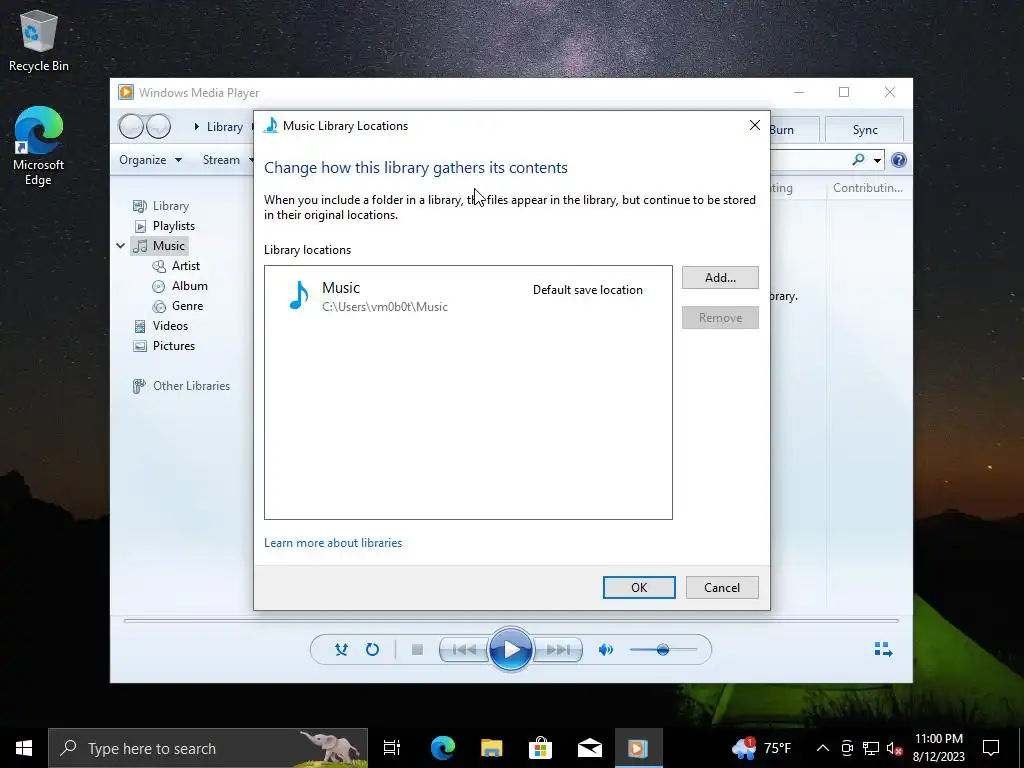Click the muted volume tray icon
This screenshot has height=768, width=1024.
tap(895, 748)
